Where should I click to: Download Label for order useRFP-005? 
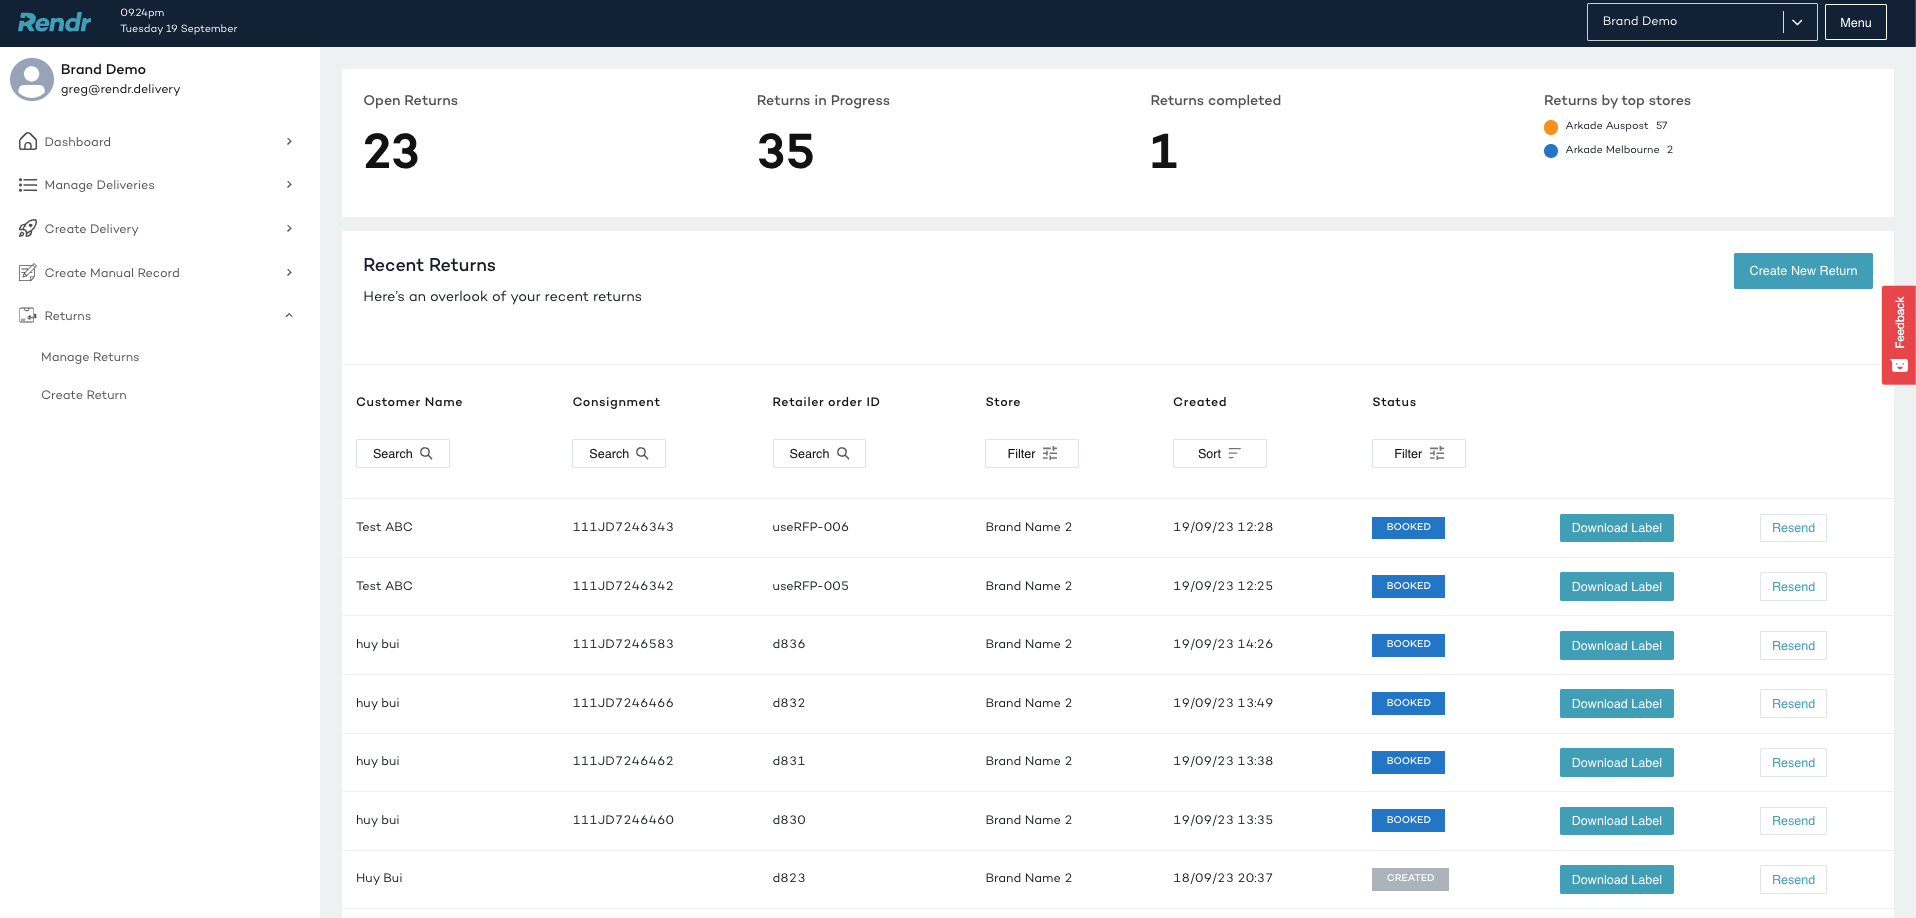pos(1617,587)
